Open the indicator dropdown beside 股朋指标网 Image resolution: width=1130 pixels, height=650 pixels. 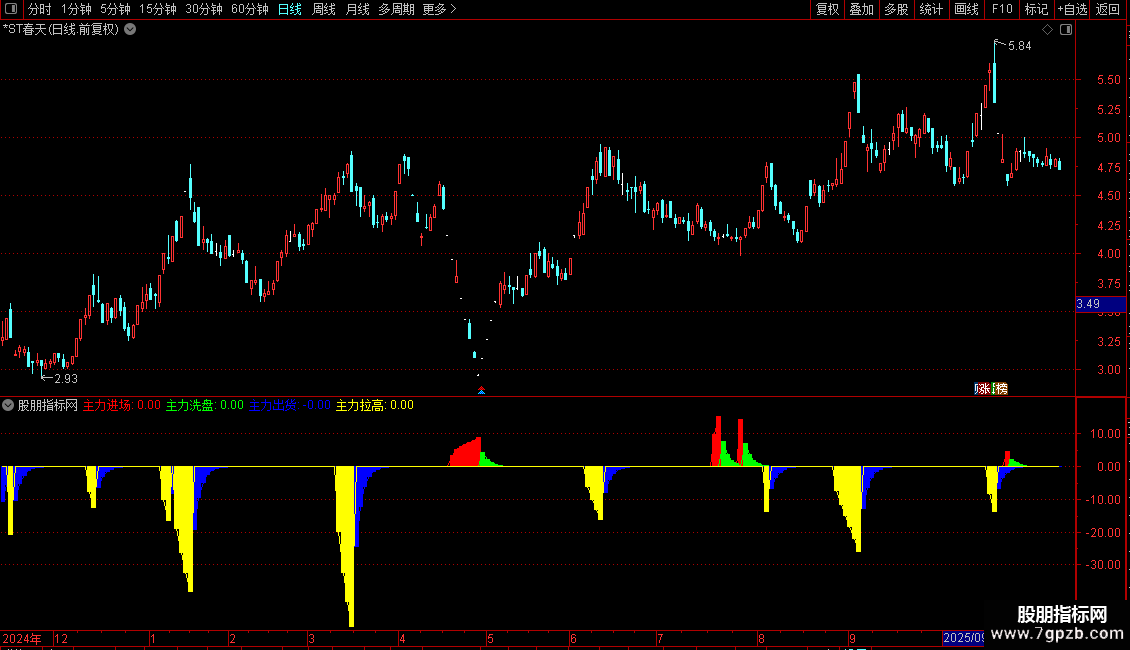pos(8,406)
